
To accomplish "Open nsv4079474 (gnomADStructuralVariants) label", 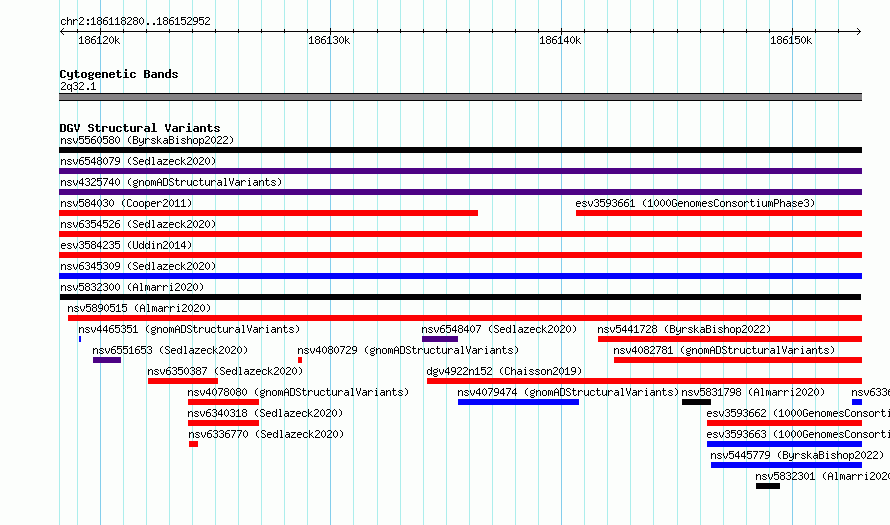I will (568, 392).
